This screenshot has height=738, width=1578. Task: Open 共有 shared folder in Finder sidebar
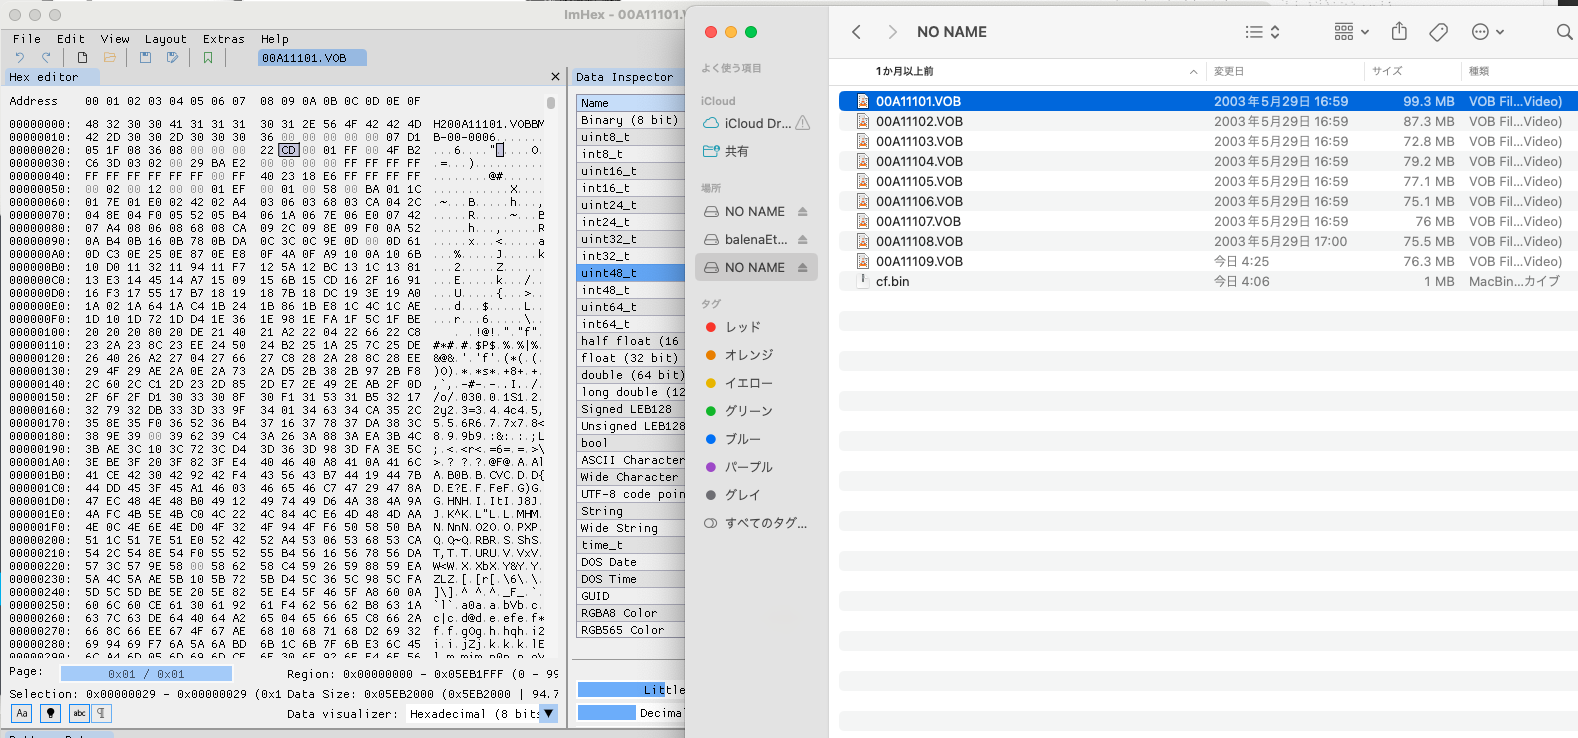736,151
